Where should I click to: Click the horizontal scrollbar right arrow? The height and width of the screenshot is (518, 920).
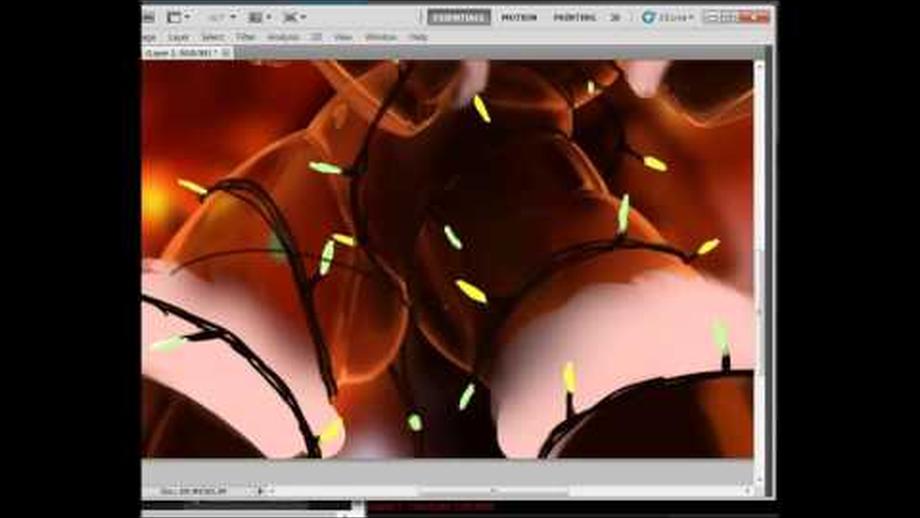[x=747, y=491]
